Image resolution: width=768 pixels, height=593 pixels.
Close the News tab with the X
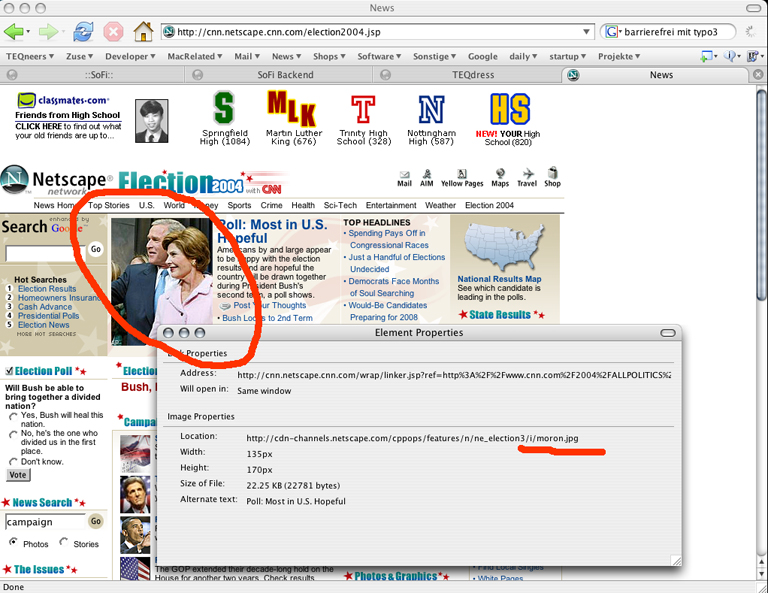click(x=758, y=74)
